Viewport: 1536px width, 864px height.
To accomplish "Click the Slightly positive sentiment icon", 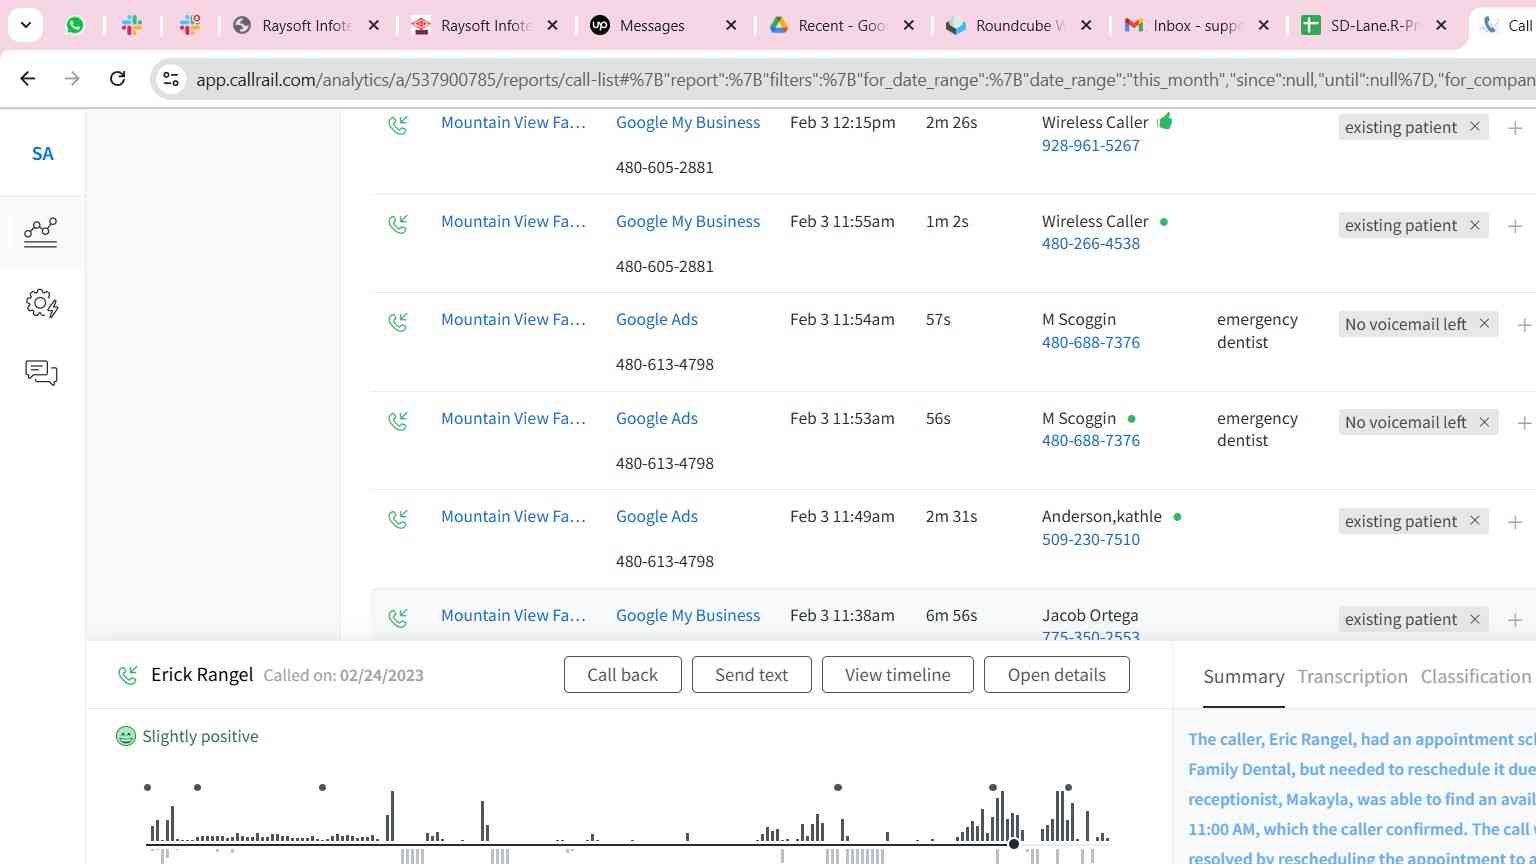I will pos(126,736).
